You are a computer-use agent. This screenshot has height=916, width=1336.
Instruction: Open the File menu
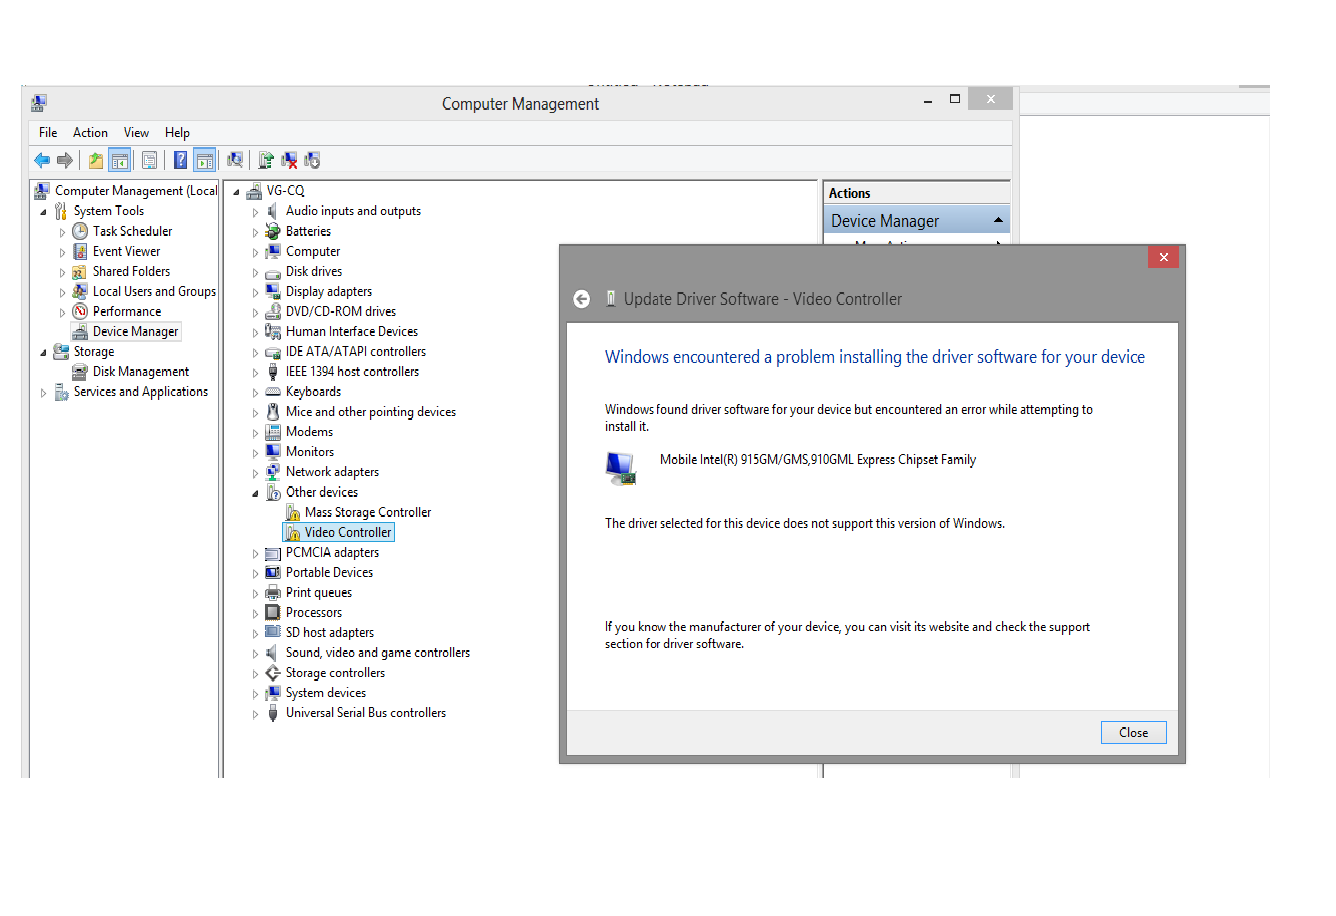(48, 132)
